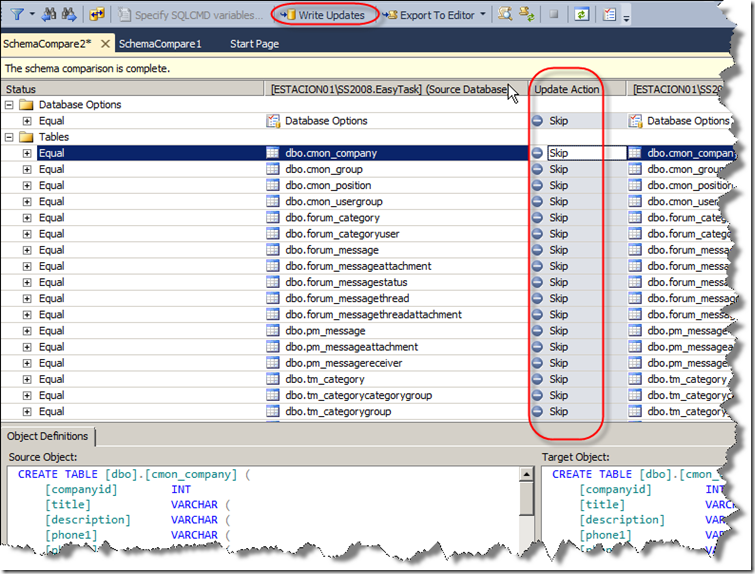The width and height of the screenshot is (755, 574).
Task: Expand the dbo.forum_category row
Action: pyautogui.click(x=27, y=218)
